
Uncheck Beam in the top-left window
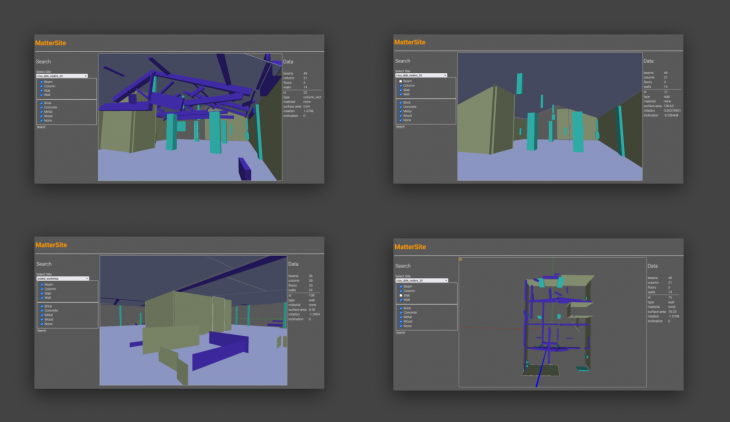click(40, 82)
